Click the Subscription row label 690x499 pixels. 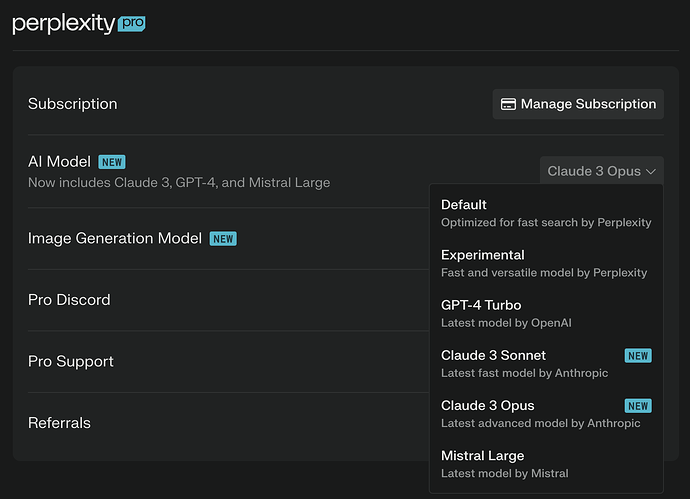coord(73,104)
